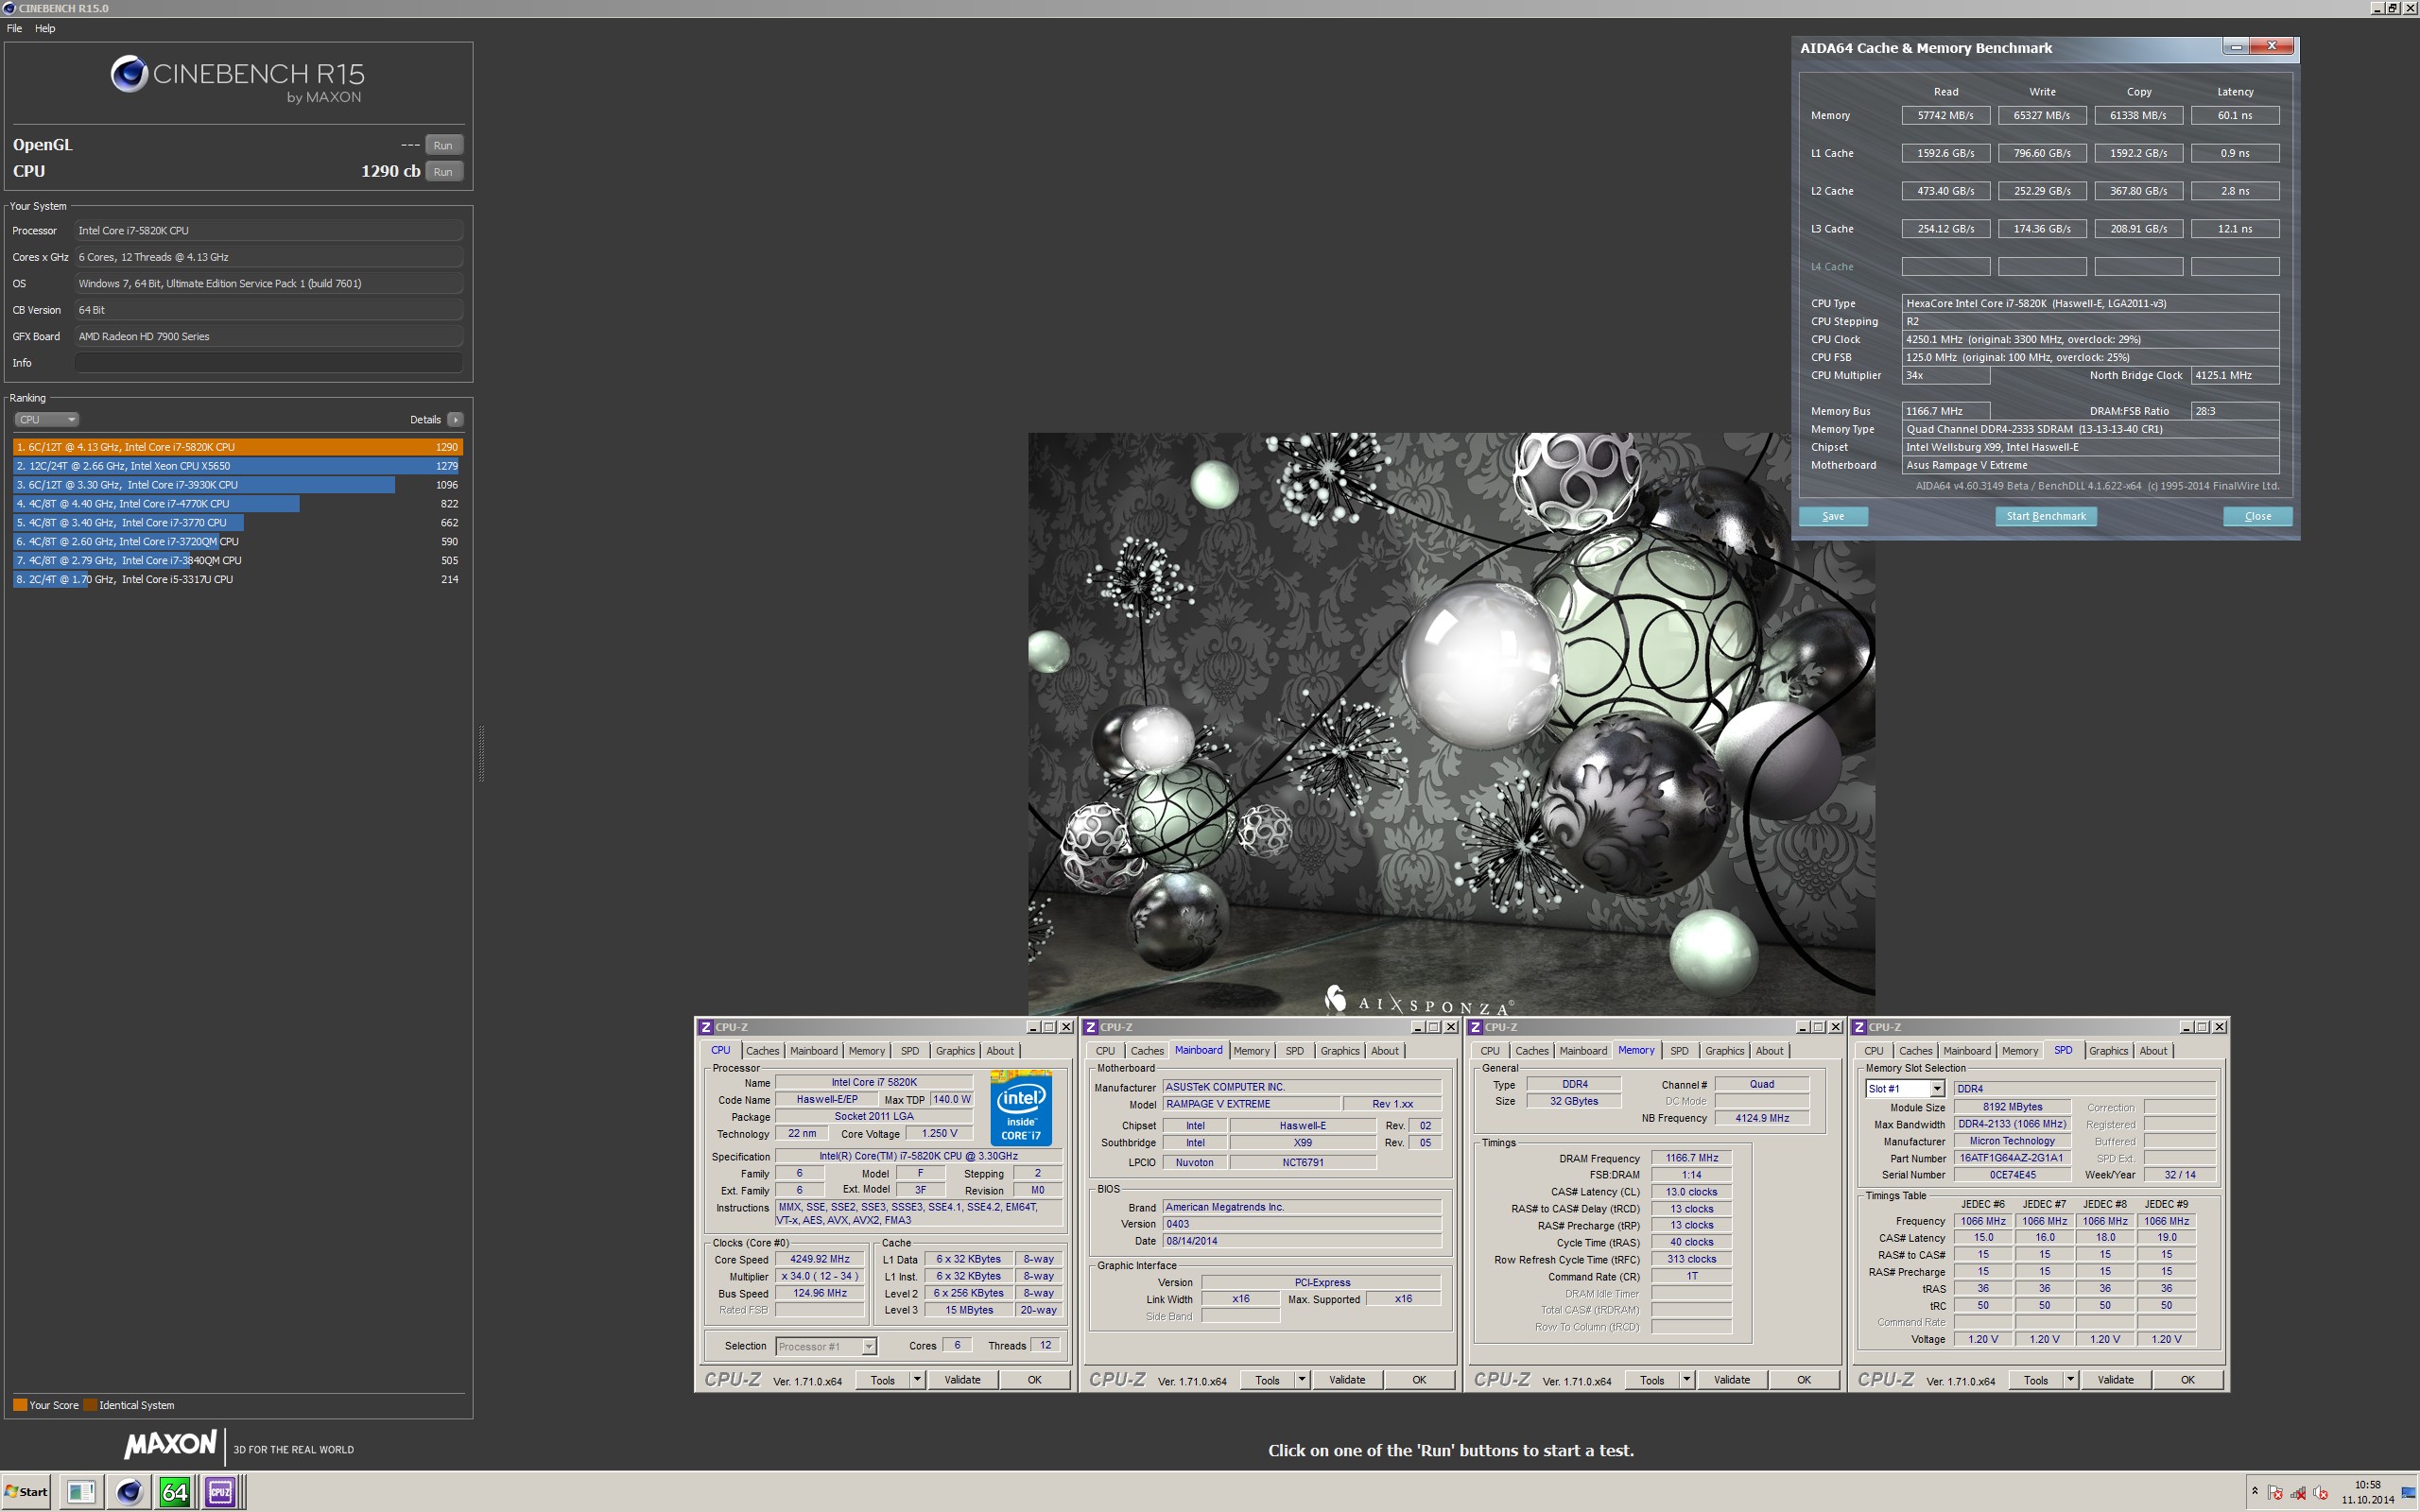Select the Intel Core i7-3930K ranking row
This screenshot has width=2420, height=1512.
[238, 485]
